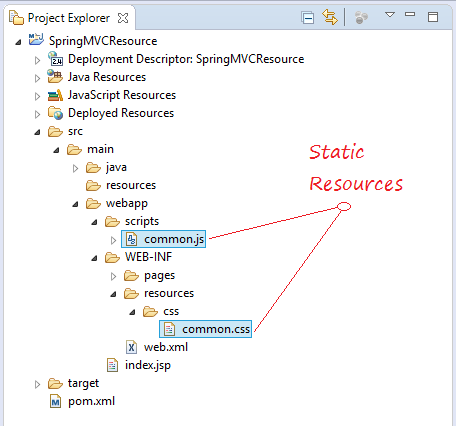Select the common.js file
Viewport: 456px width, 426px height.
click(163, 239)
